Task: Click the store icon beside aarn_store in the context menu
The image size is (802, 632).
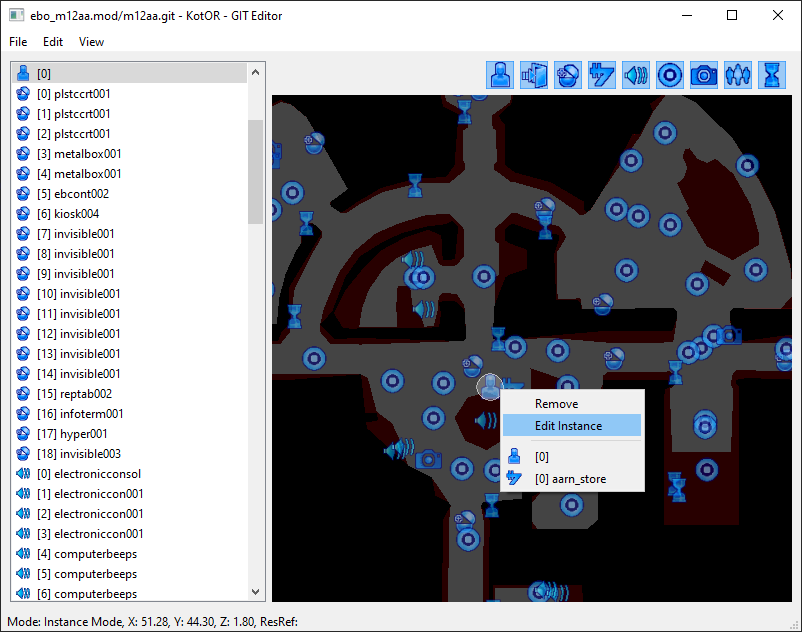Action: 513,479
